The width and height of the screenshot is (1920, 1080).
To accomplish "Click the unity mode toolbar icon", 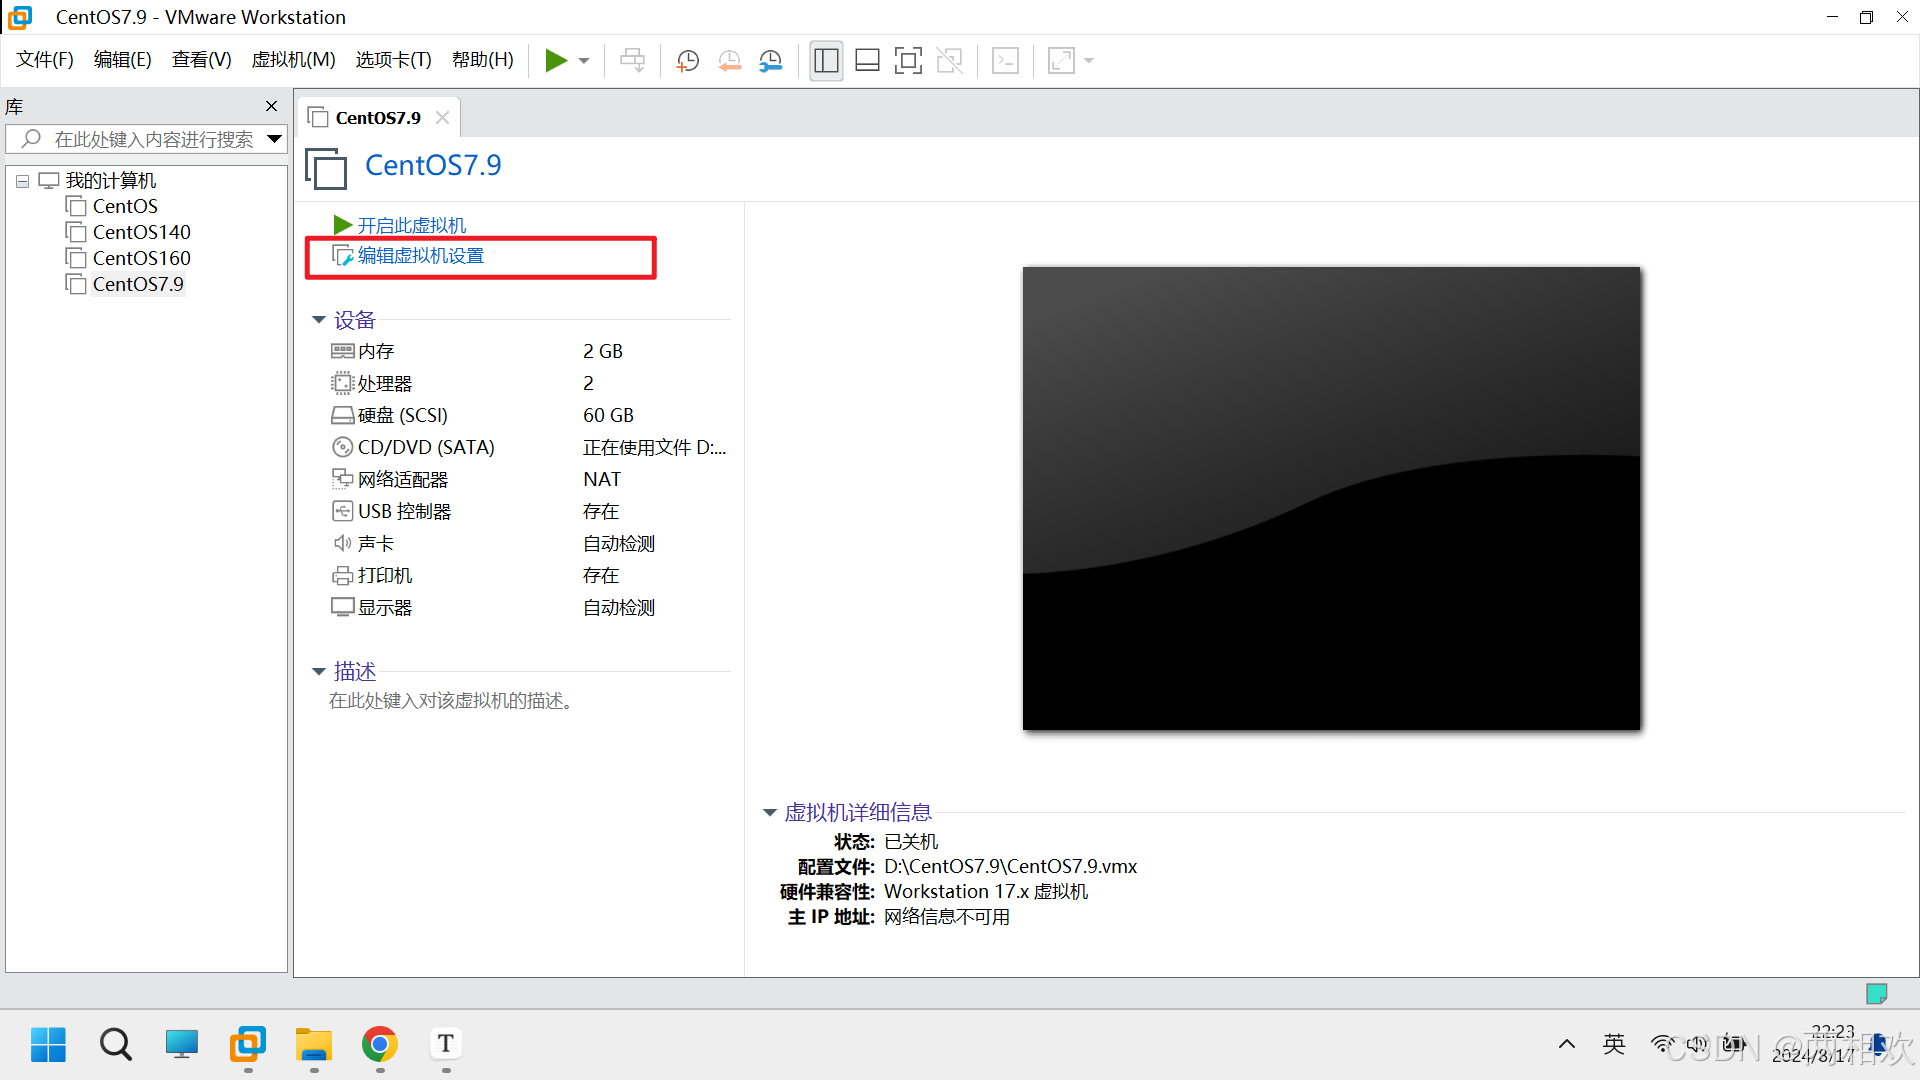I will (949, 61).
